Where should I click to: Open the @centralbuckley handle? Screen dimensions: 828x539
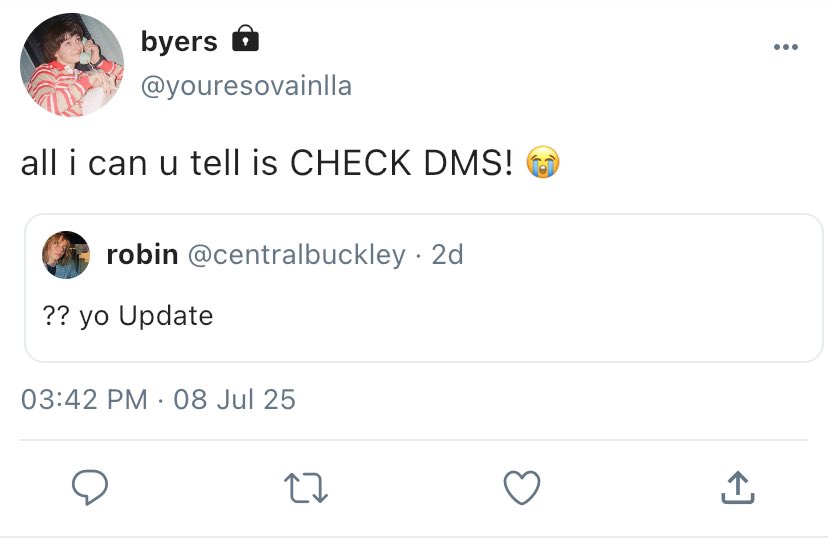(x=297, y=255)
